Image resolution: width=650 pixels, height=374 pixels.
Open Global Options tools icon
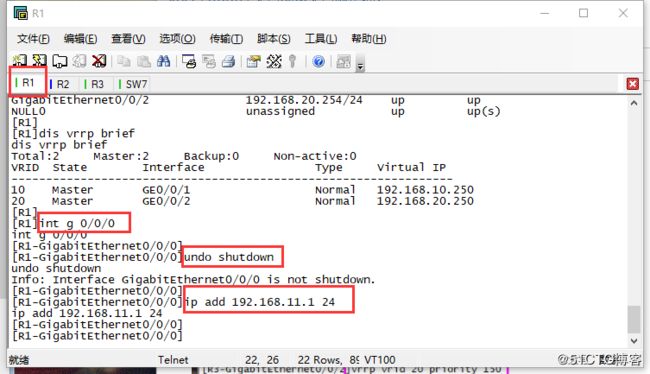point(274,61)
